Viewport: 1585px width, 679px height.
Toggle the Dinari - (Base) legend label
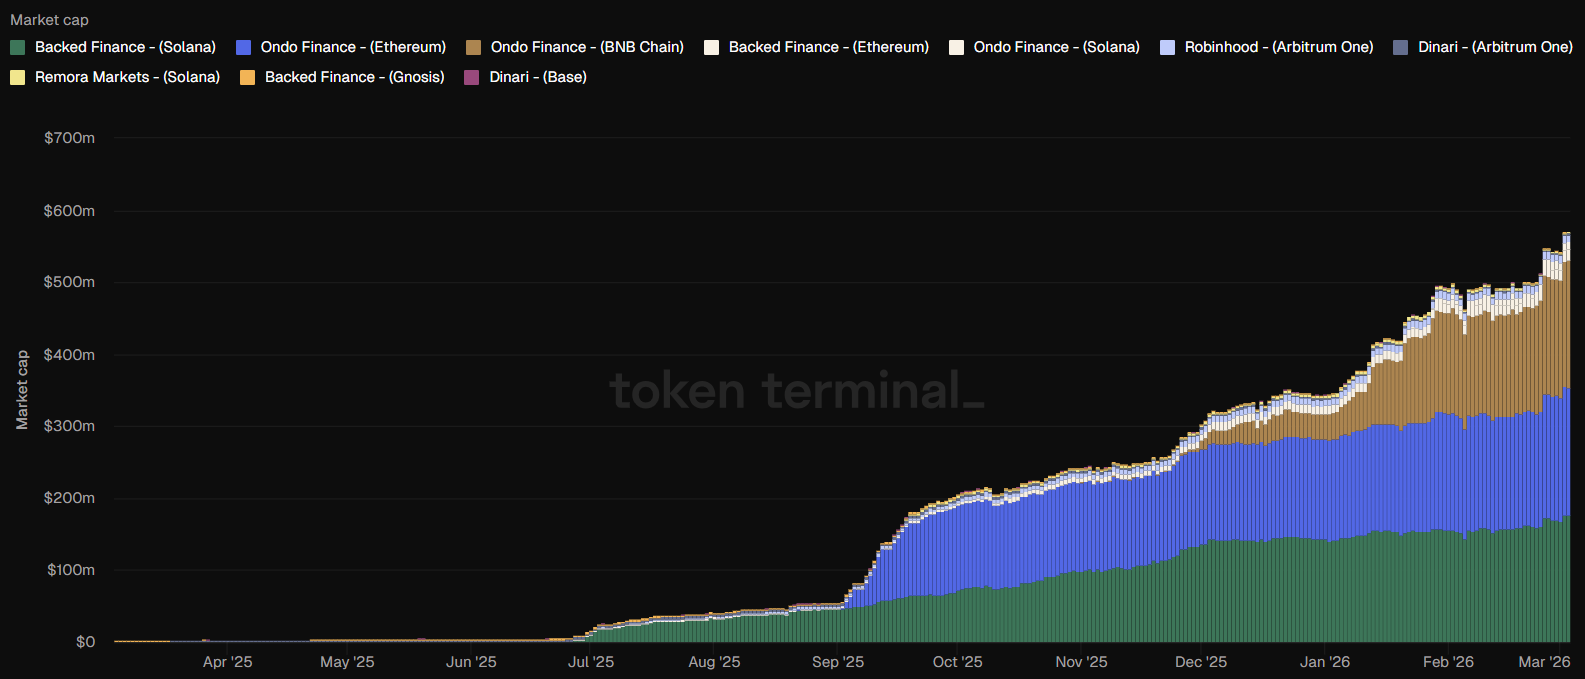pyautogui.click(x=538, y=77)
